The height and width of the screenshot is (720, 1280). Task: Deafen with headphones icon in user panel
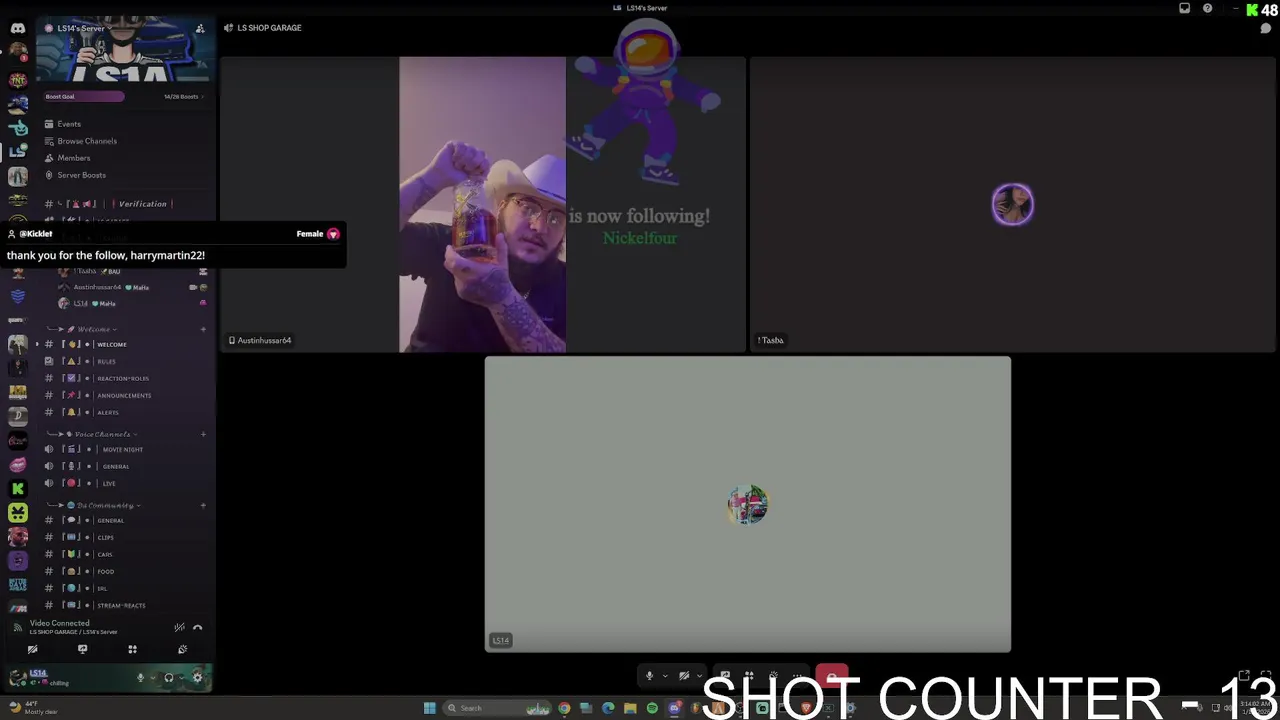(168, 677)
